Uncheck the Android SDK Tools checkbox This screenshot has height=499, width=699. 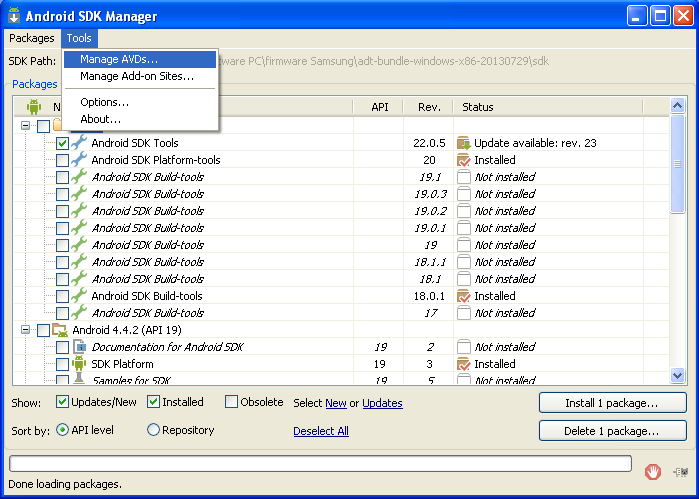click(x=62, y=143)
